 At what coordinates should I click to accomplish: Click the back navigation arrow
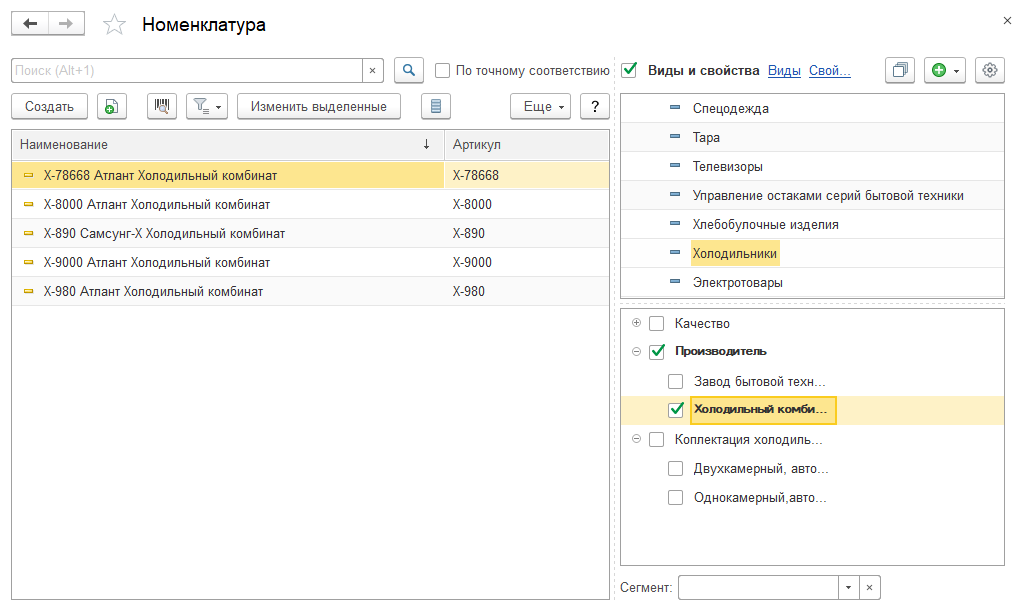[x=30, y=24]
